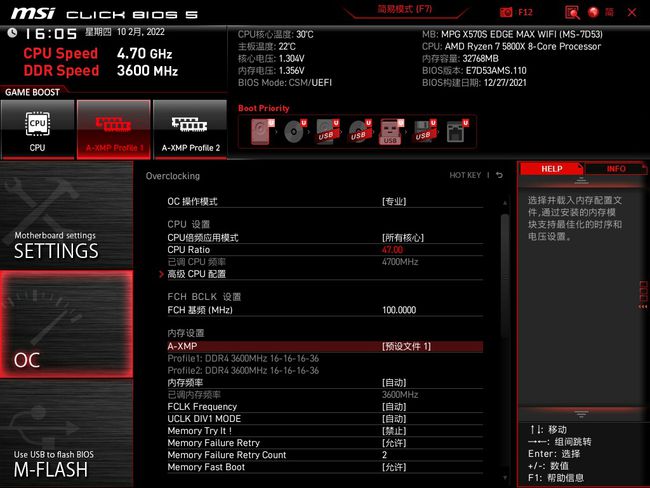The width and height of the screenshot is (650, 488).
Task: Click the Overclocking page title
Action: pos(172,176)
